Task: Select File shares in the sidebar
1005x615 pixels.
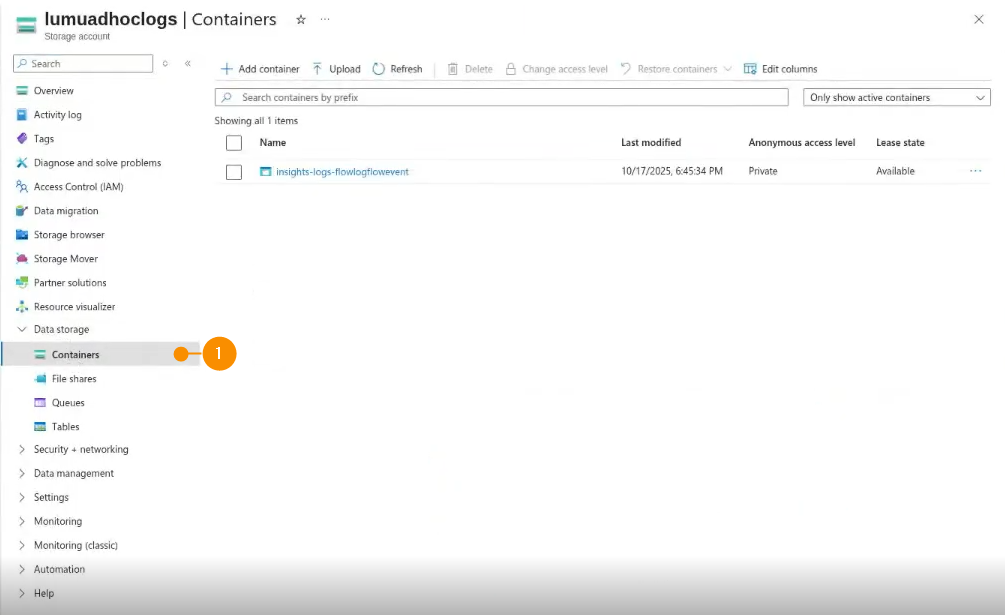Action: 74,379
